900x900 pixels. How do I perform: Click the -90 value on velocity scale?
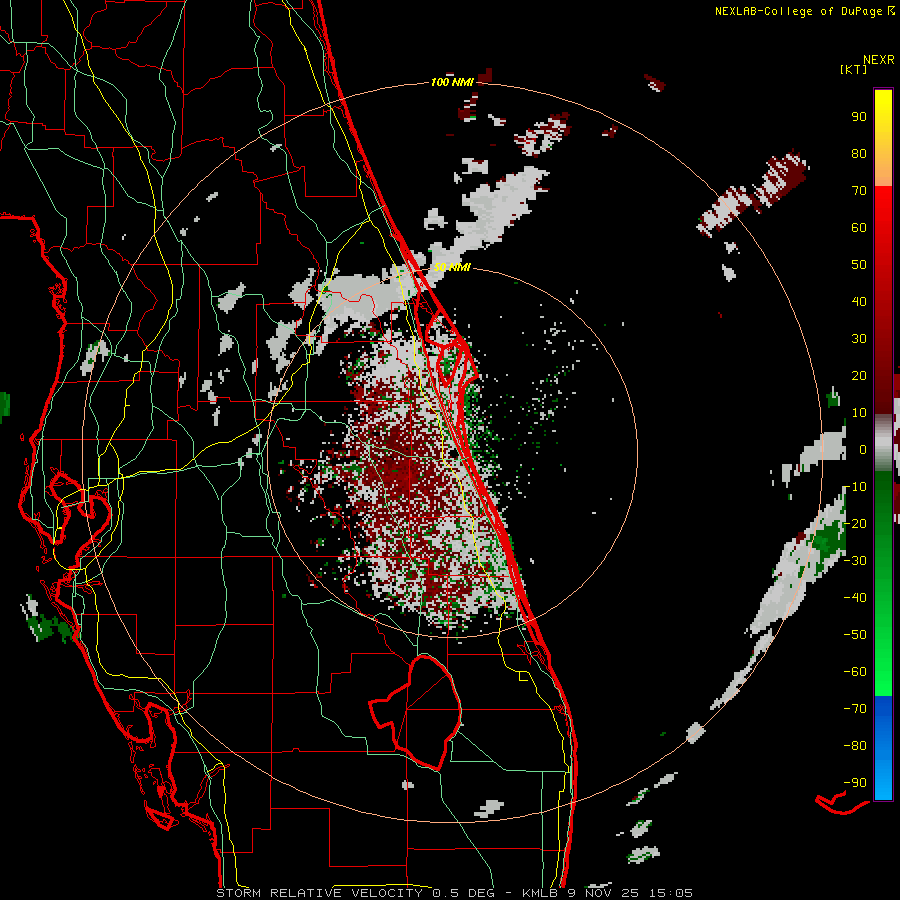[855, 783]
